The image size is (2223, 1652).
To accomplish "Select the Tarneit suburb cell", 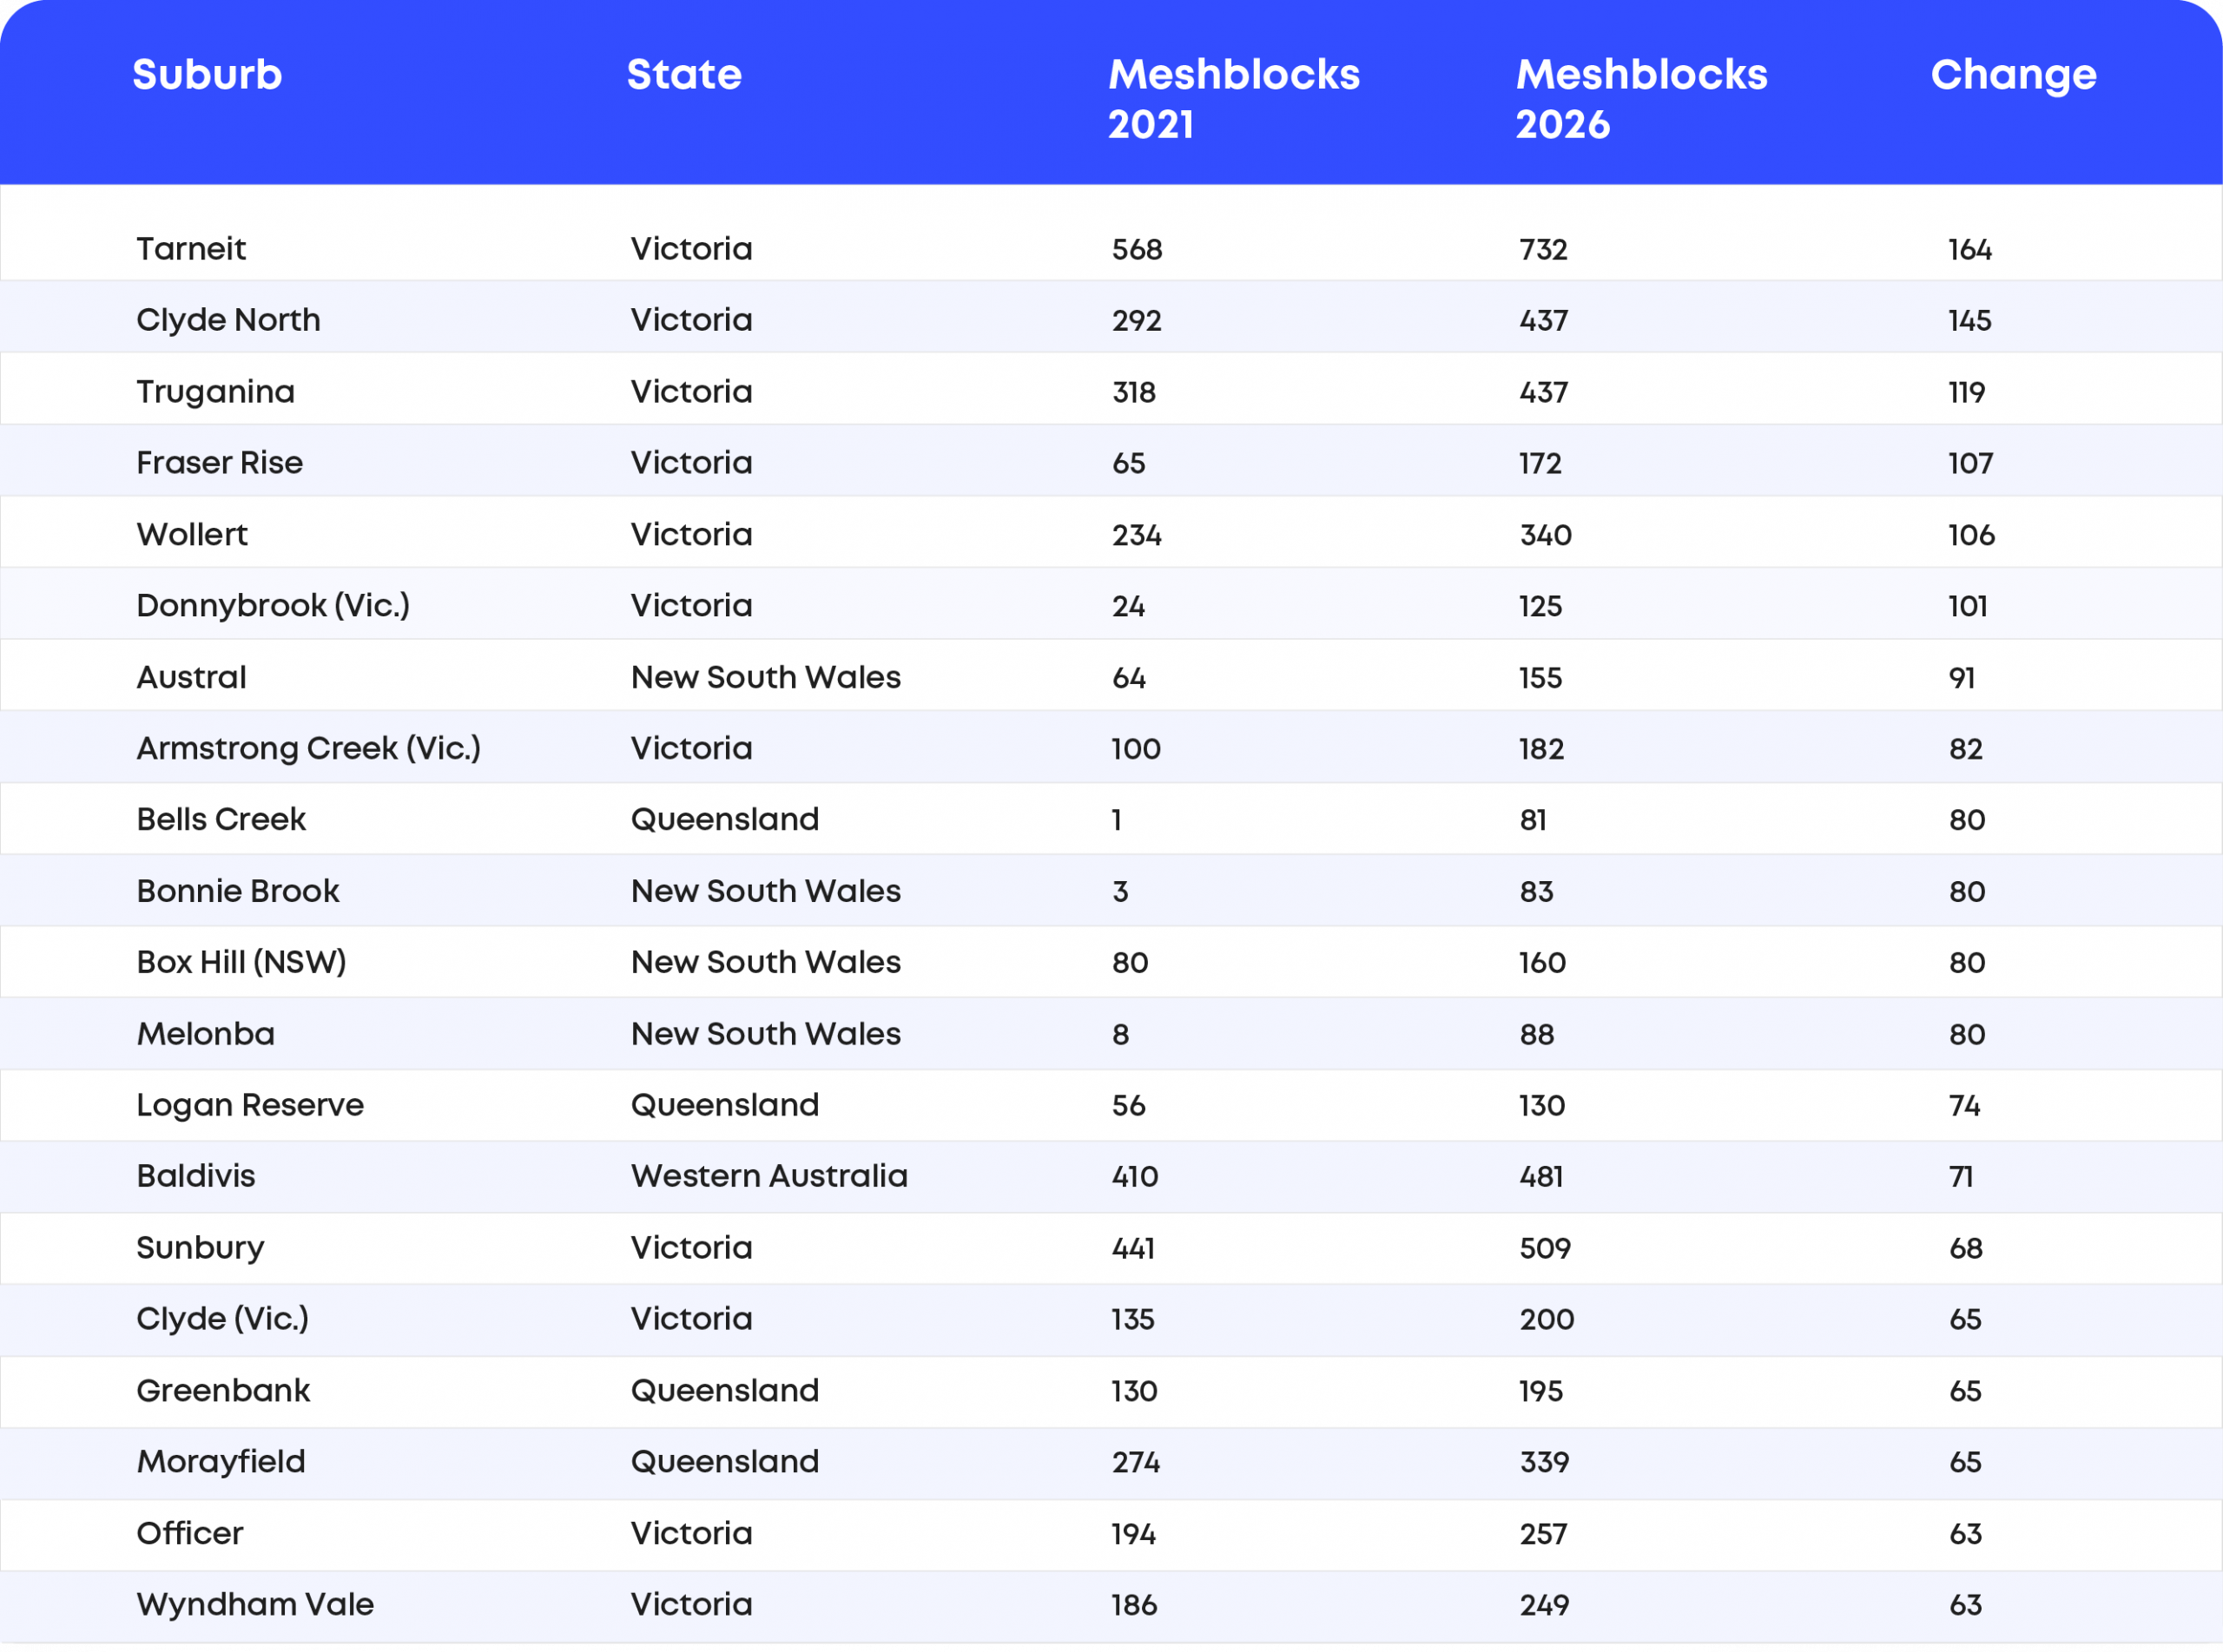I will [x=191, y=249].
